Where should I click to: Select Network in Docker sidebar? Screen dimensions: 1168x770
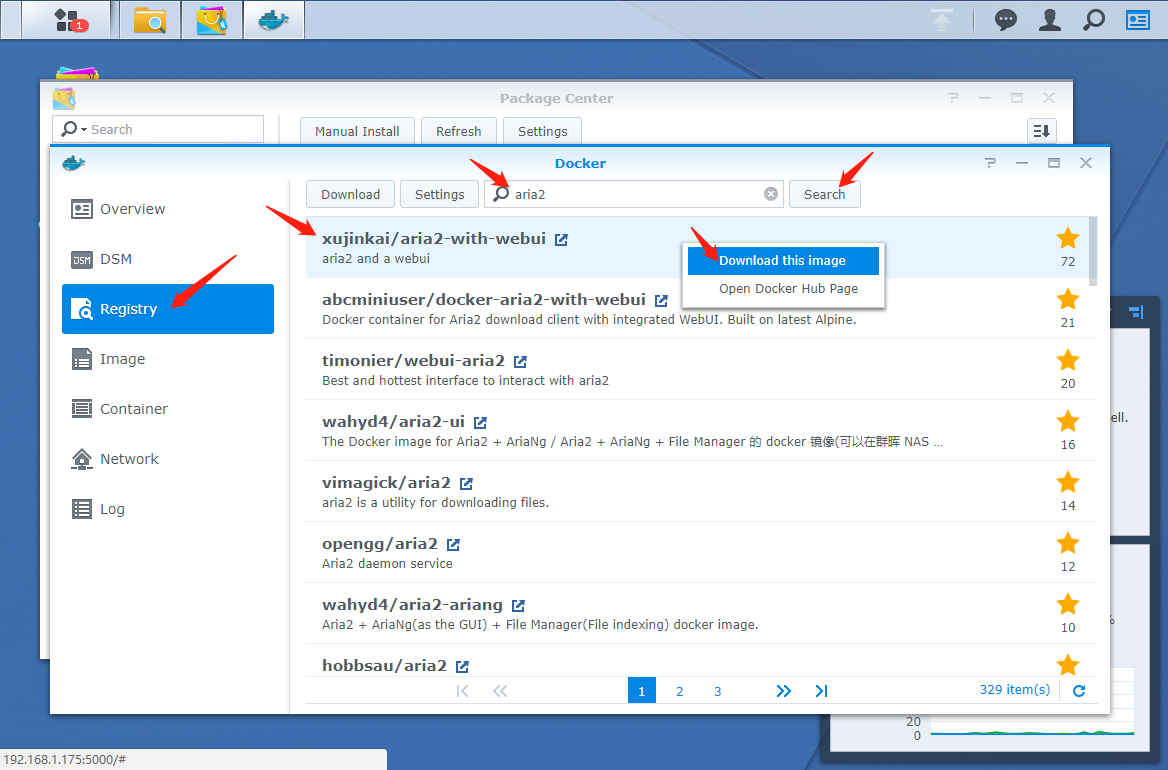[x=168, y=459]
